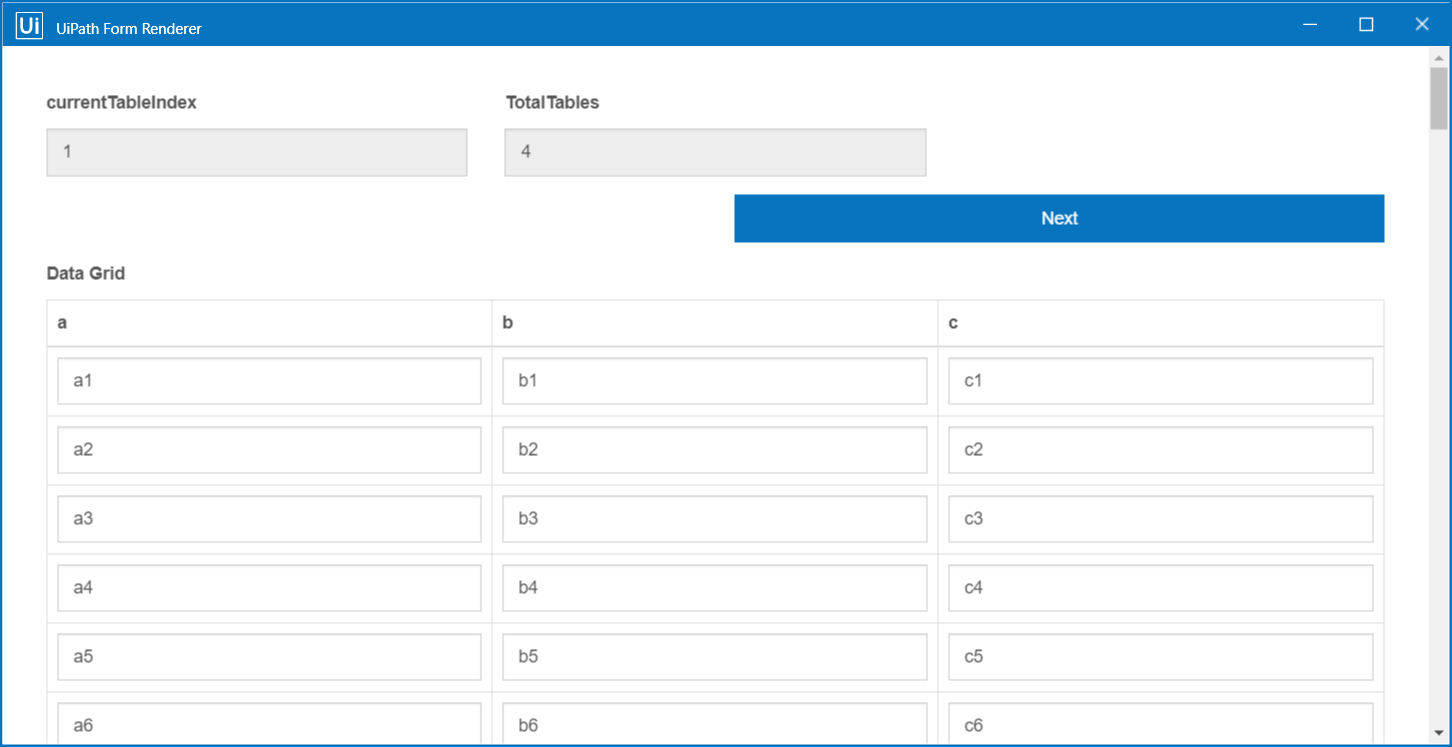1452x747 pixels.
Task: Select the b3 text box
Action: coord(714,519)
